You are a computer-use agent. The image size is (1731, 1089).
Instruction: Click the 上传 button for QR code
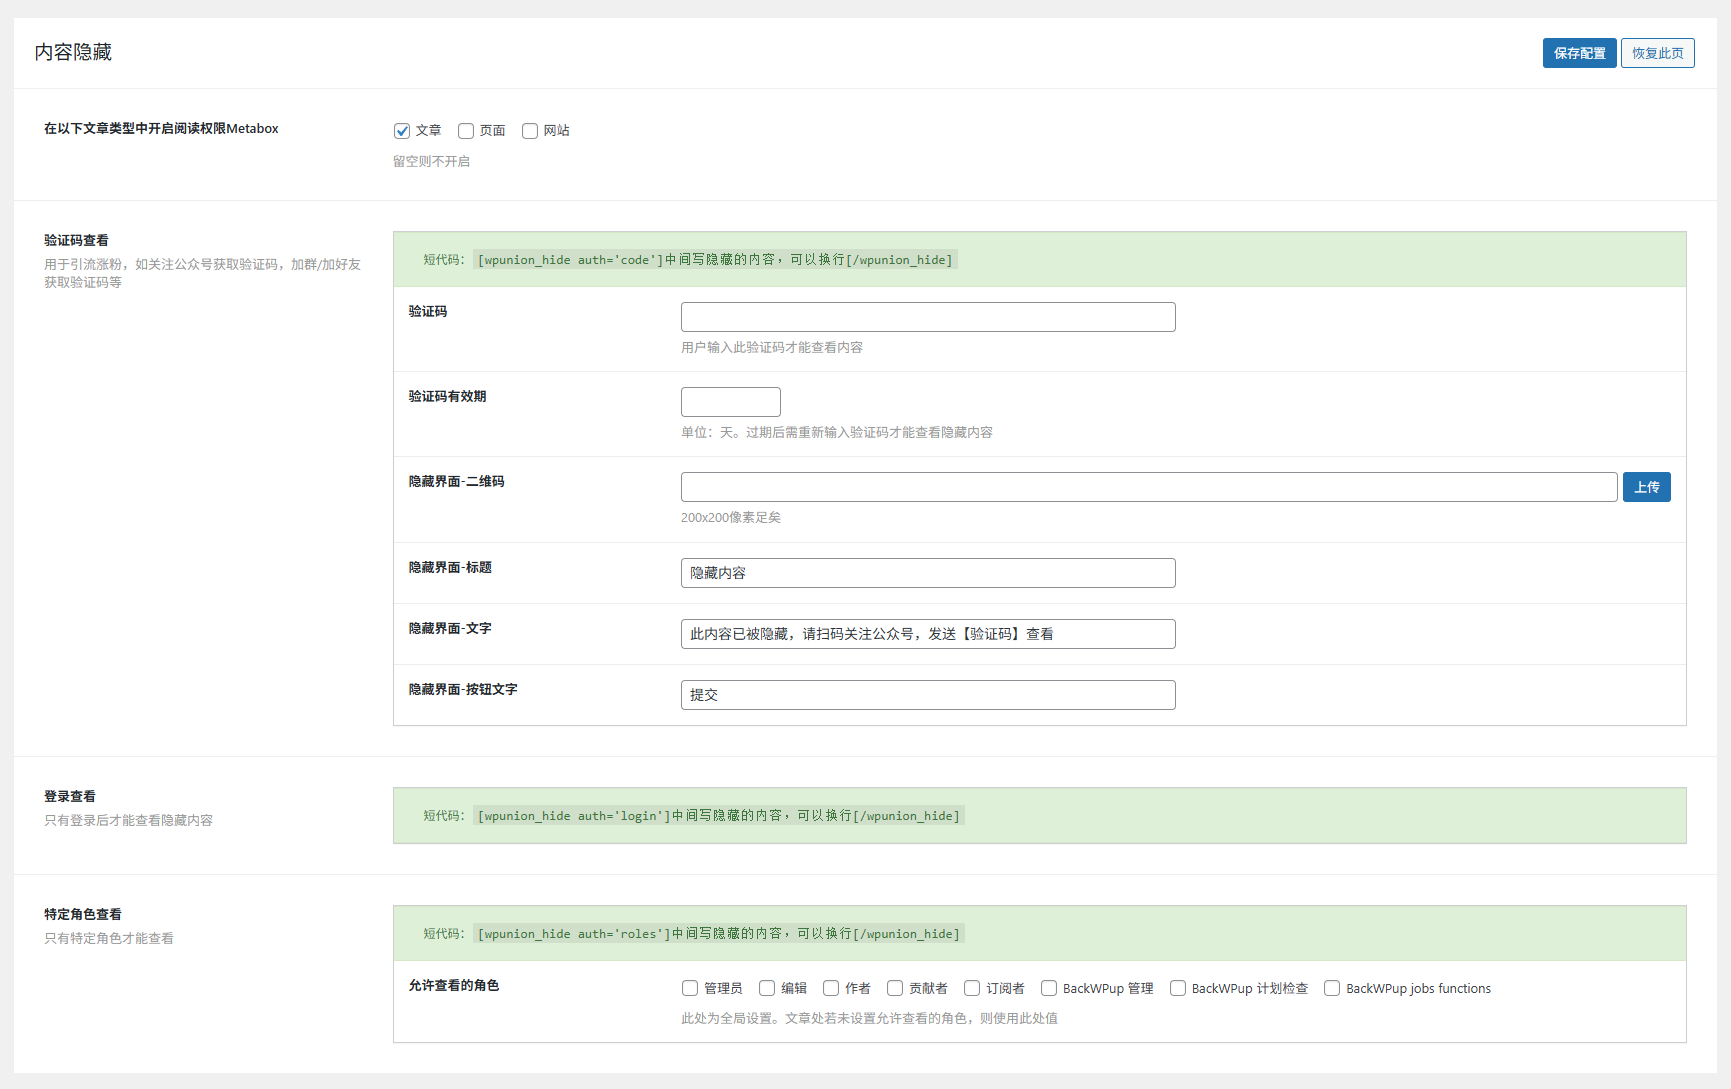(1646, 486)
